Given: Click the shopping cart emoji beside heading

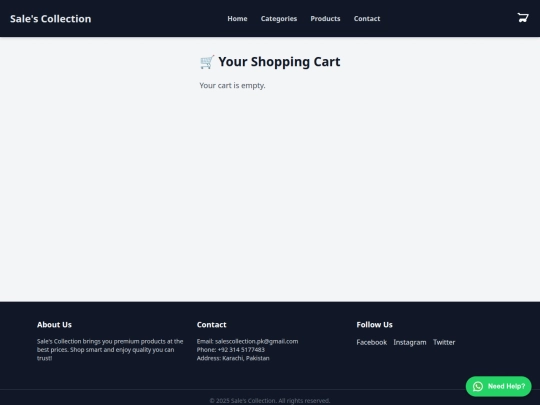Looking at the screenshot, I should (207, 62).
